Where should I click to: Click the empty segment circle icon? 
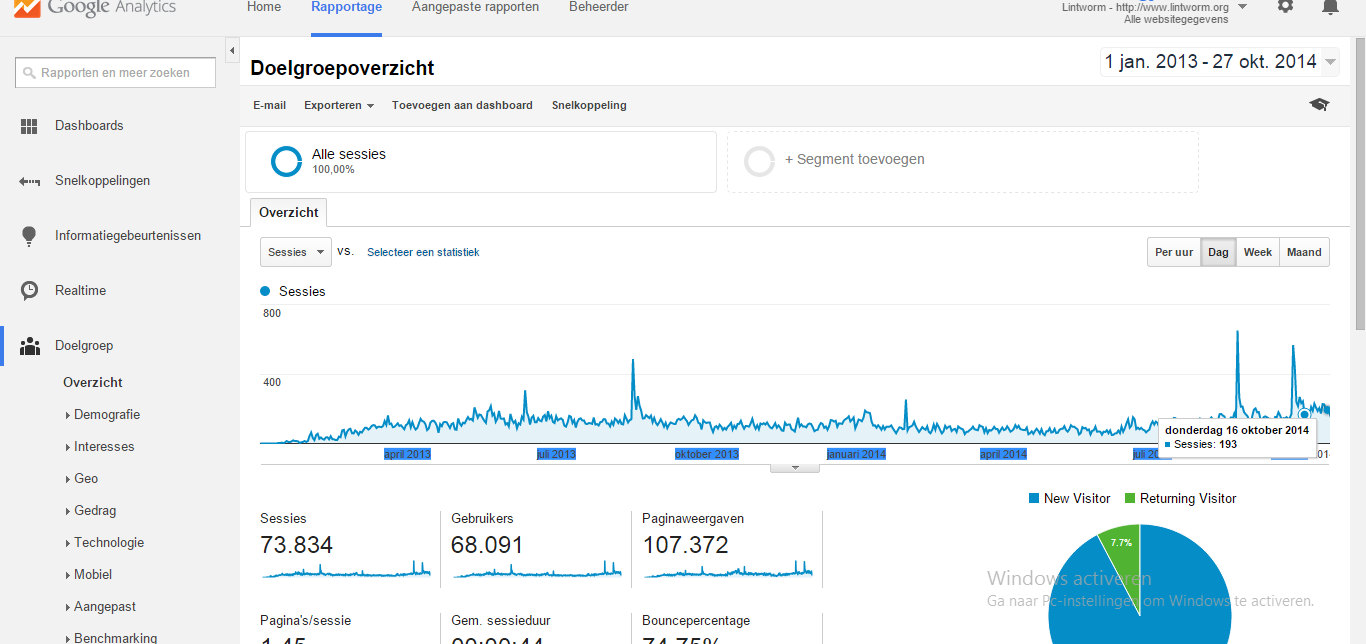coord(760,161)
